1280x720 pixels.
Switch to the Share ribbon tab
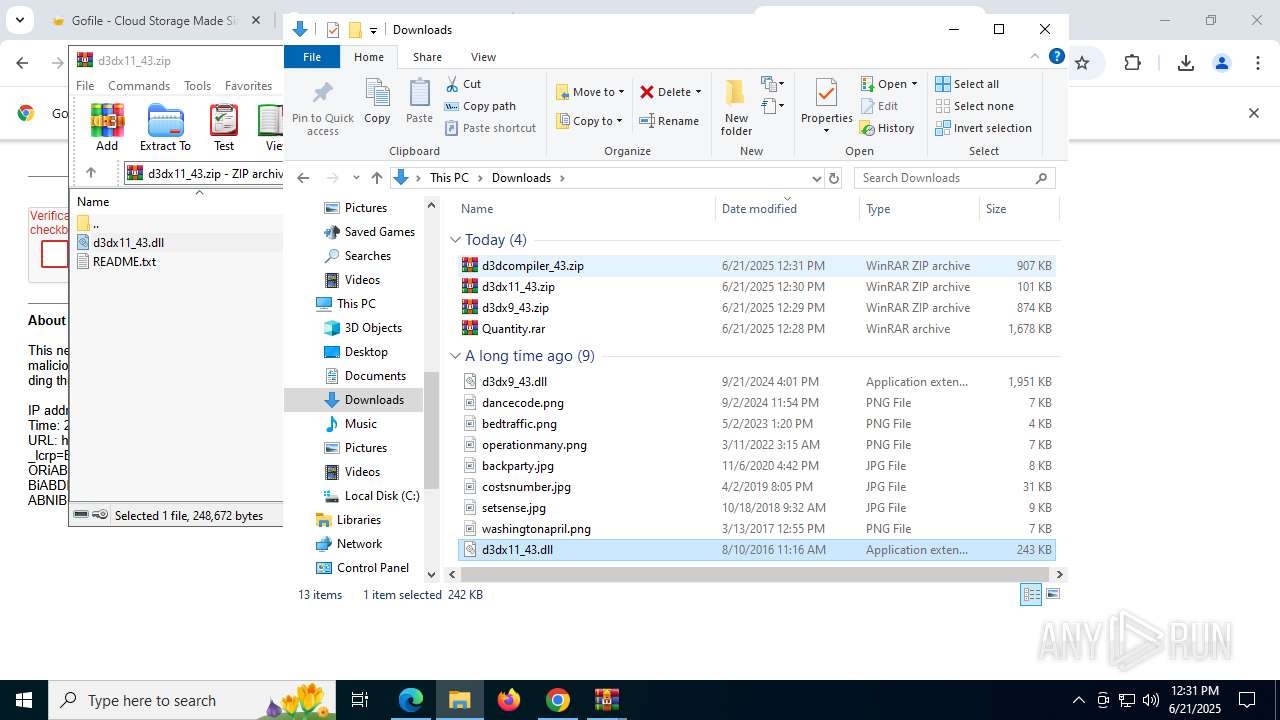[x=427, y=57]
